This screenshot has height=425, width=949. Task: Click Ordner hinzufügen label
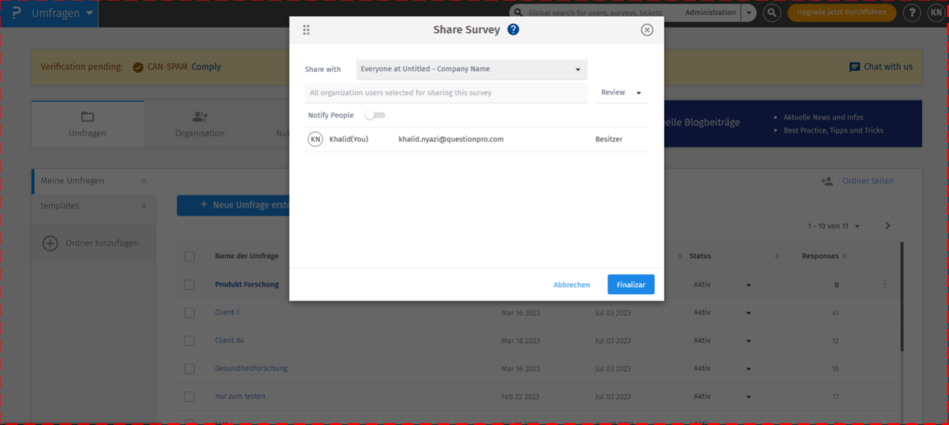(102, 243)
